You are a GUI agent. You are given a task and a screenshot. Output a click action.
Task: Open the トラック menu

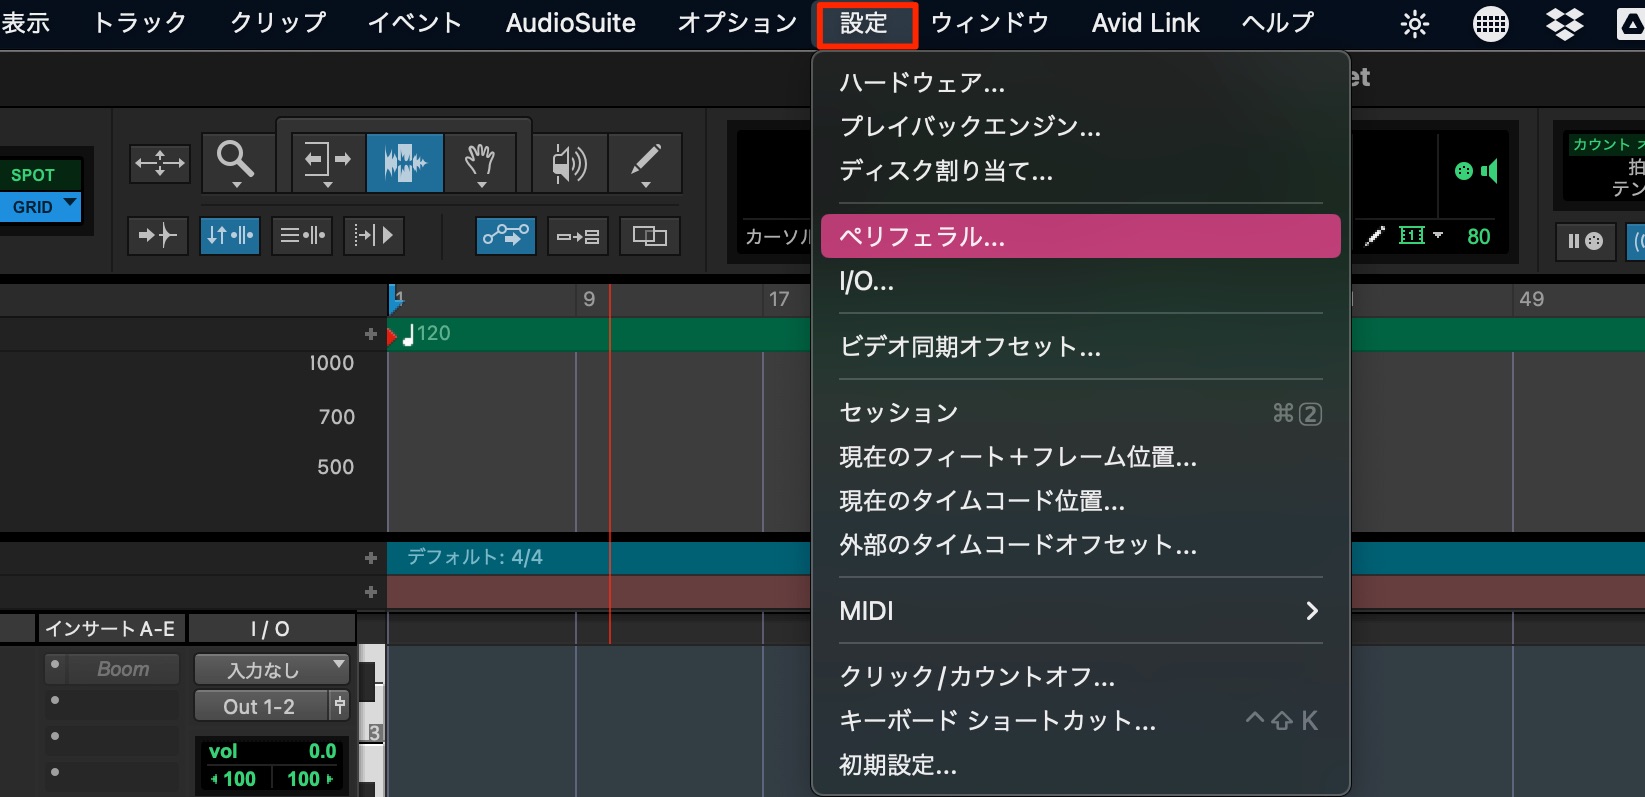[140, 23]
